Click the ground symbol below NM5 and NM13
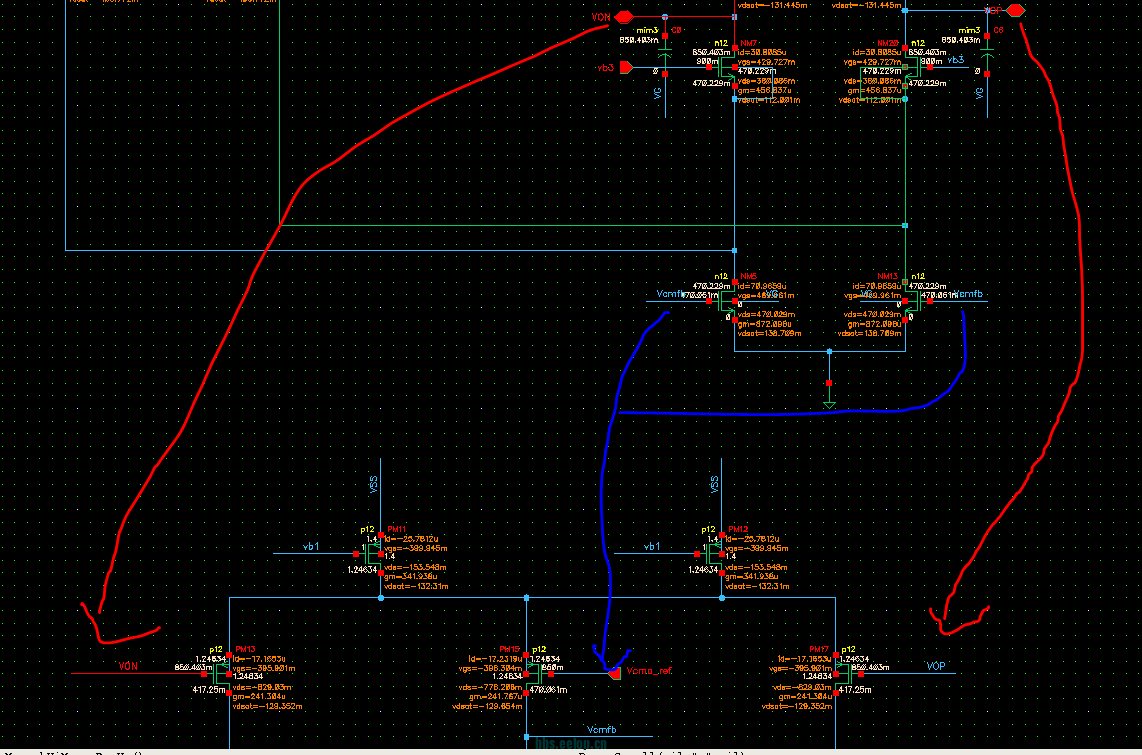Viewport: 1142px width, 755px height. coord(829,403)
